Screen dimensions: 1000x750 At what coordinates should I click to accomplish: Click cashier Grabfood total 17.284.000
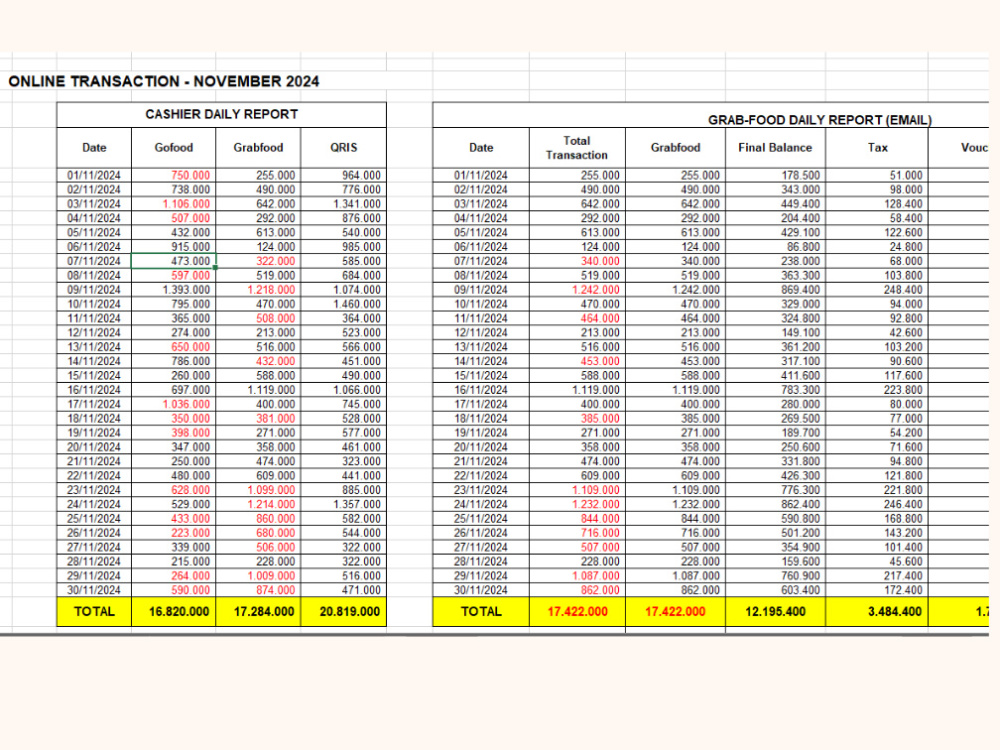pyautogui.click(x=264, y=612)
